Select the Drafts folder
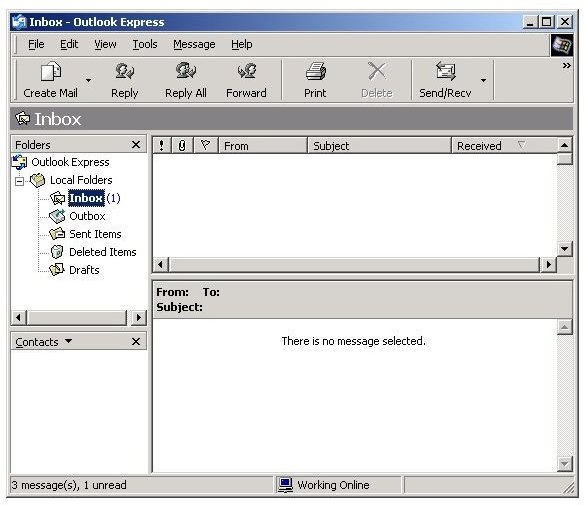 coord(84,270)
